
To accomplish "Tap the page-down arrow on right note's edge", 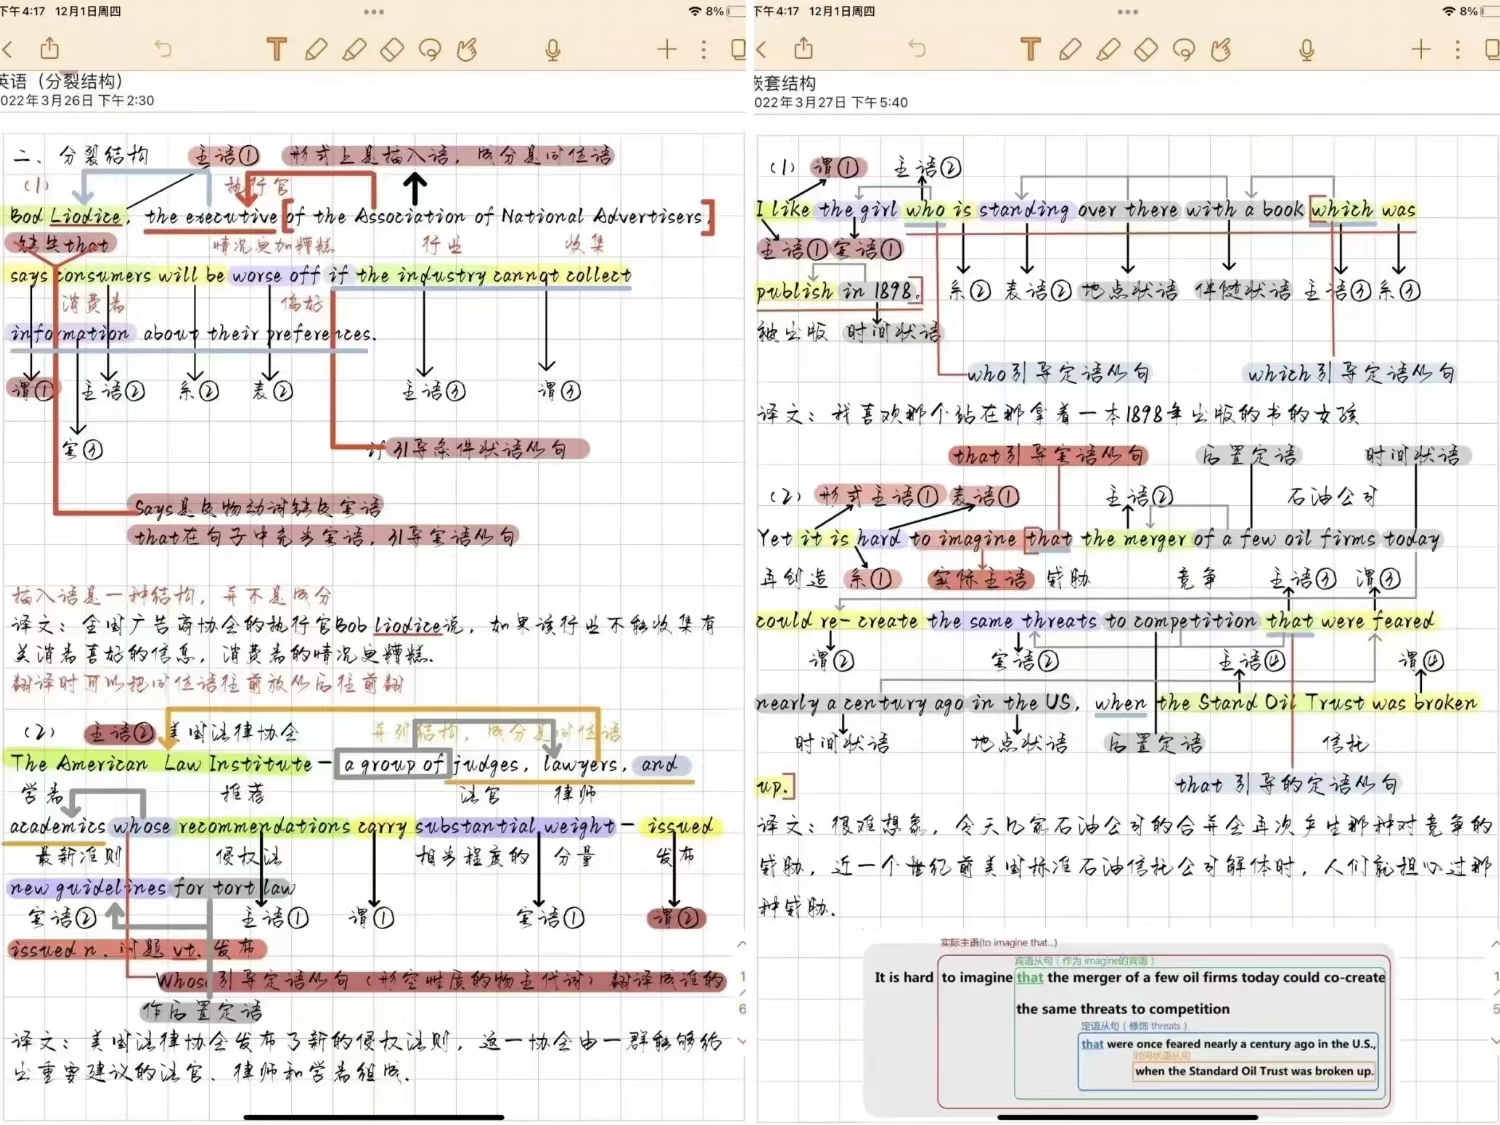I will pos(1495,1041).
